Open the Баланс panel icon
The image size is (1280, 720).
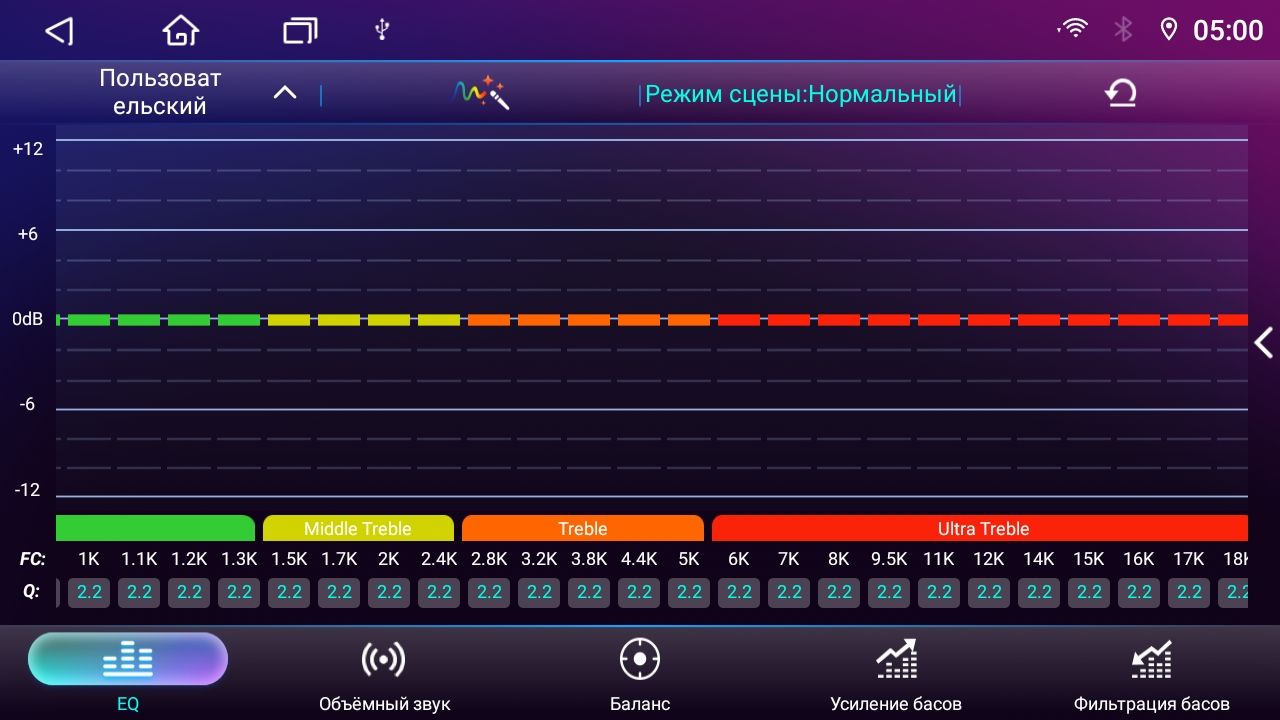point(639,659)
